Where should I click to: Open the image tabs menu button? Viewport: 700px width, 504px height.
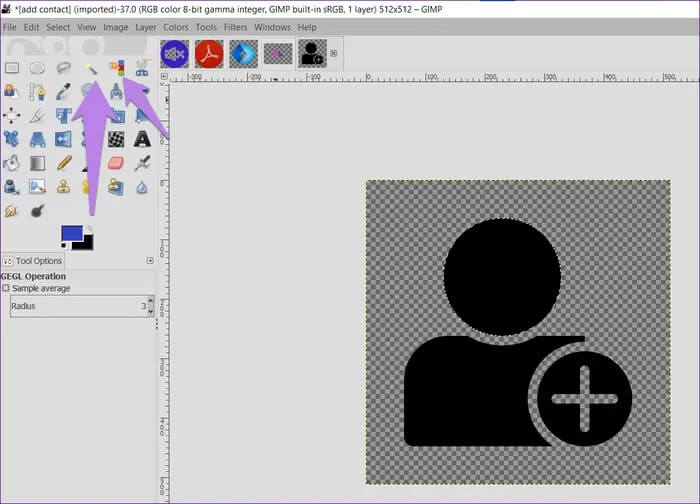[x=334, y=53]
